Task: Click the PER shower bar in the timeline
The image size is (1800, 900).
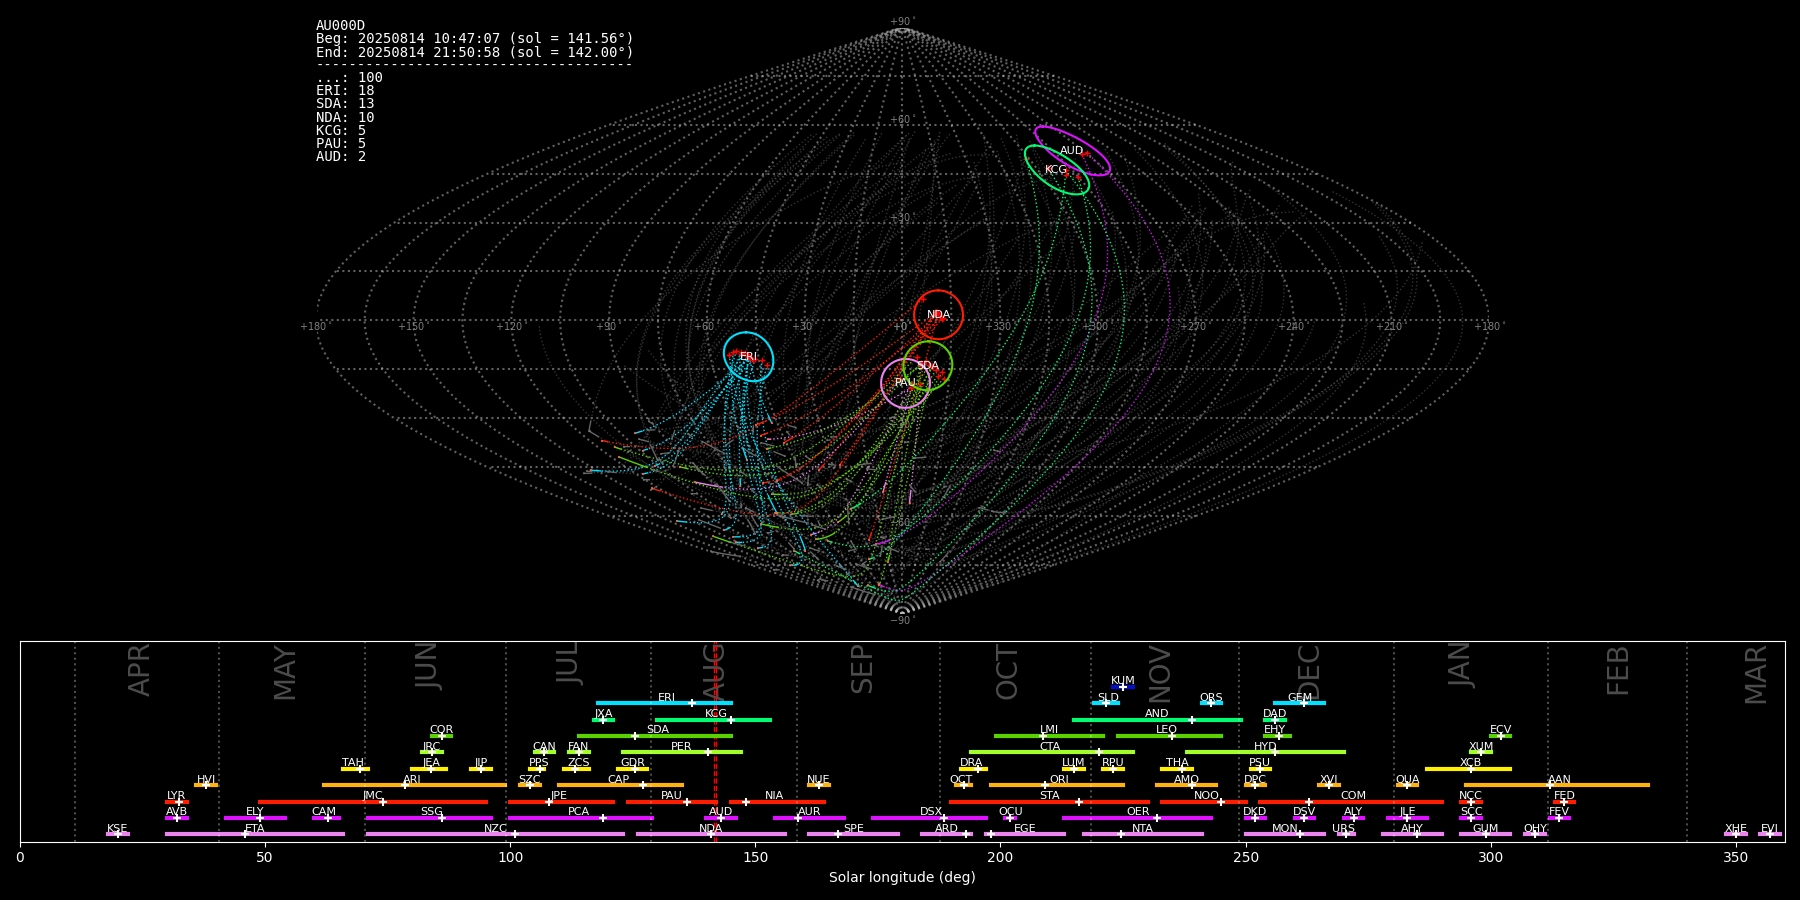Action: click(682, 752)
